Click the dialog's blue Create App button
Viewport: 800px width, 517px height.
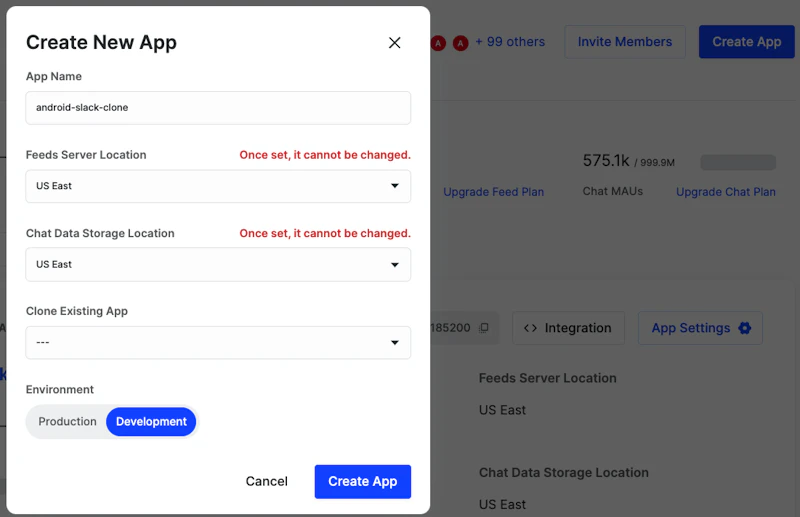tap(362, 481)
